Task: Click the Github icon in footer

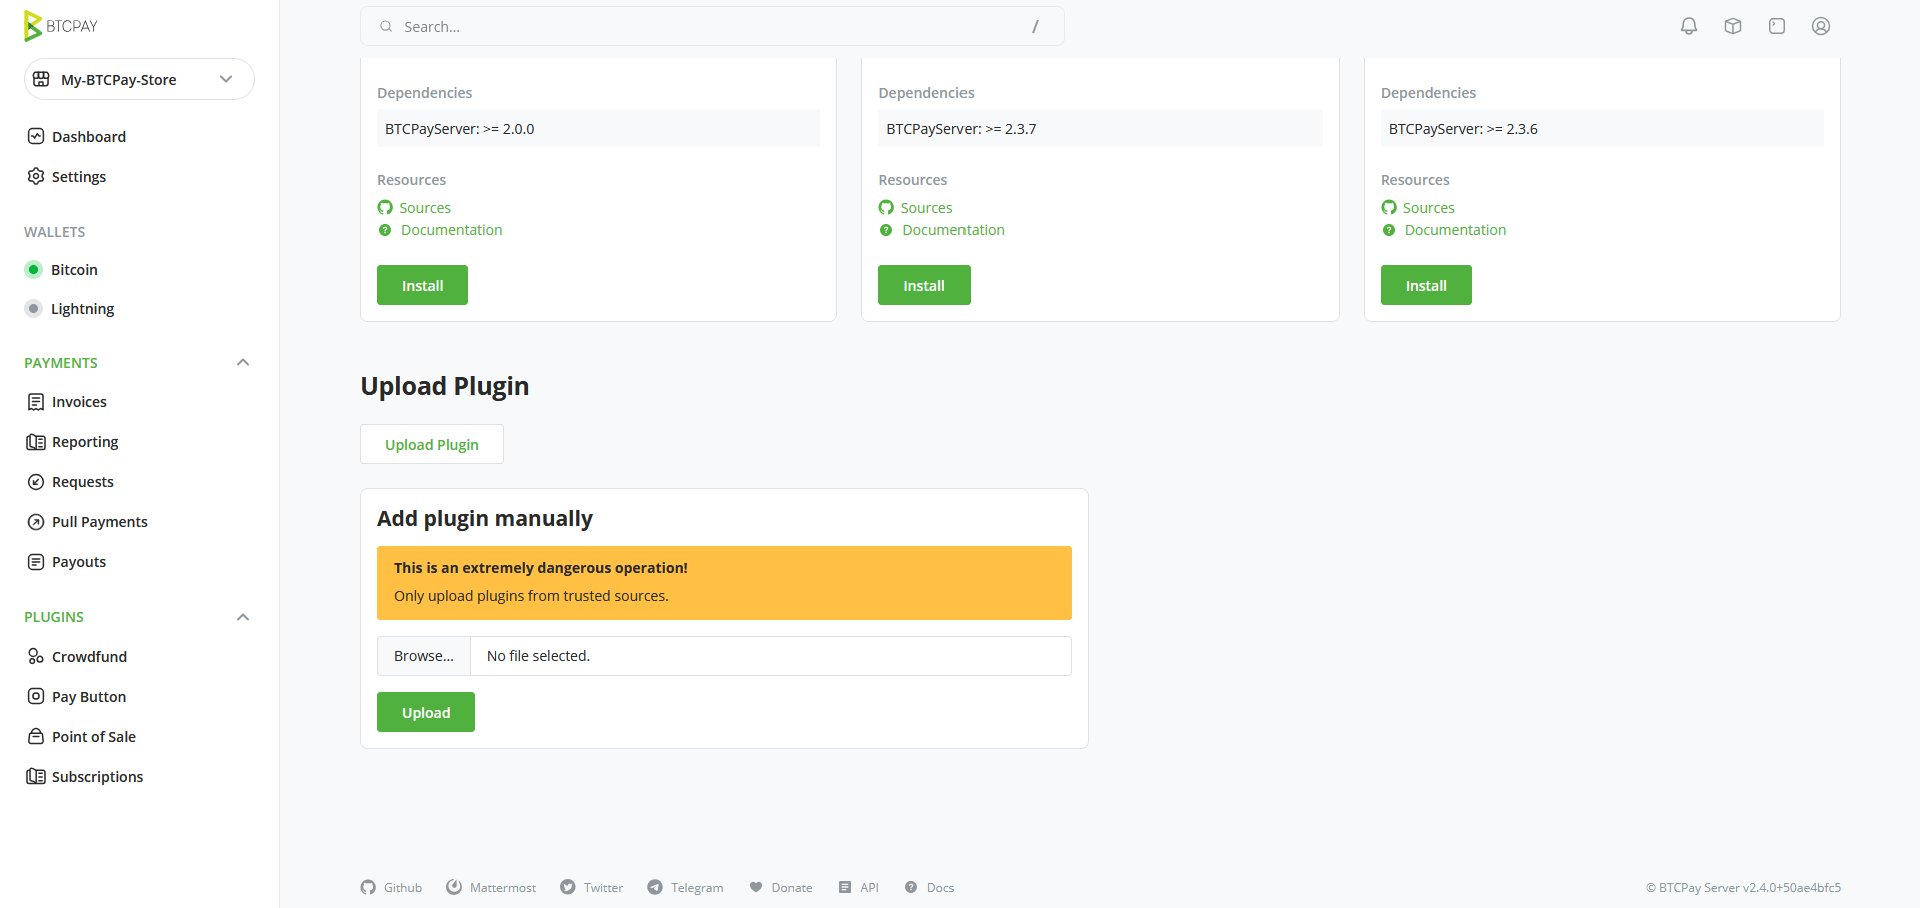Action: [x=368, y=887]
